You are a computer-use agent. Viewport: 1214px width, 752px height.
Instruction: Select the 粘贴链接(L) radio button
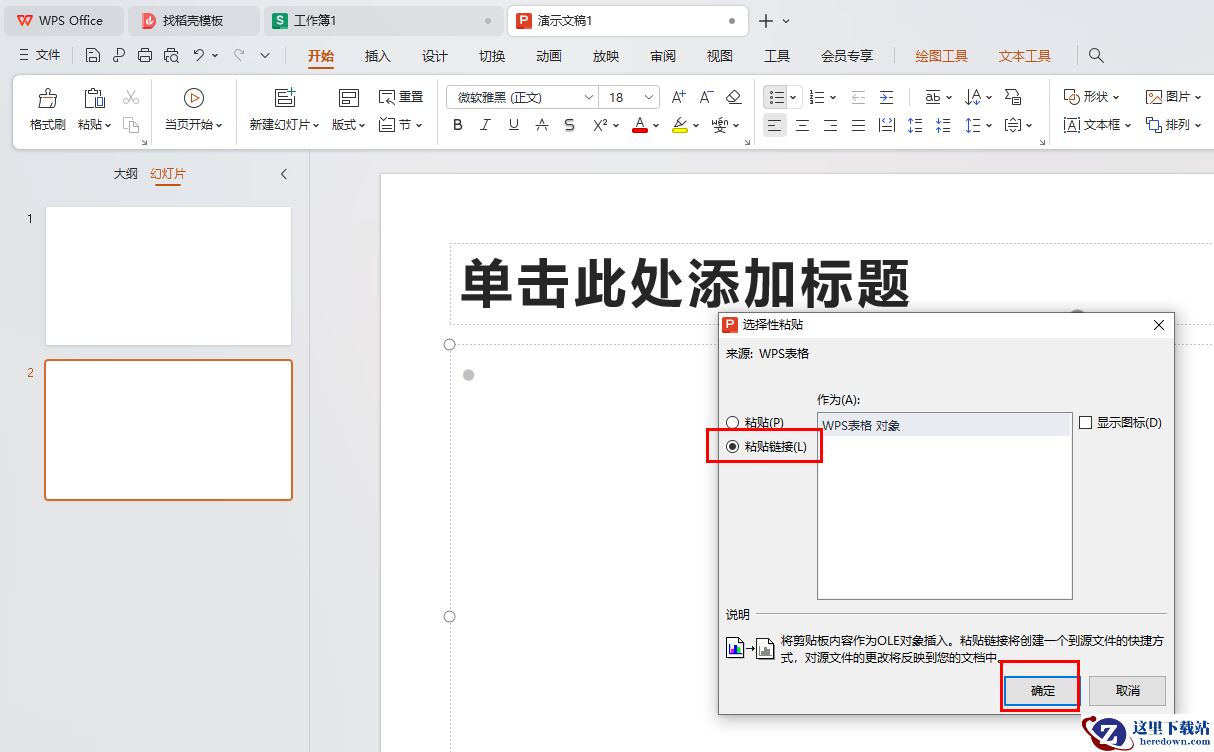(733, 446)
